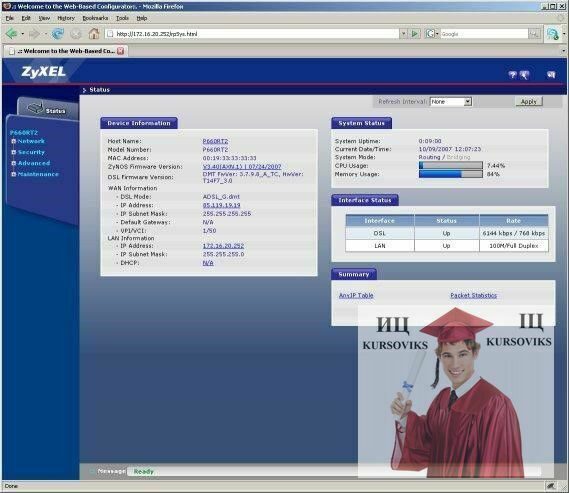
Task: Click the P660RT2 heading in sidebar
Action: click(24, 133)
